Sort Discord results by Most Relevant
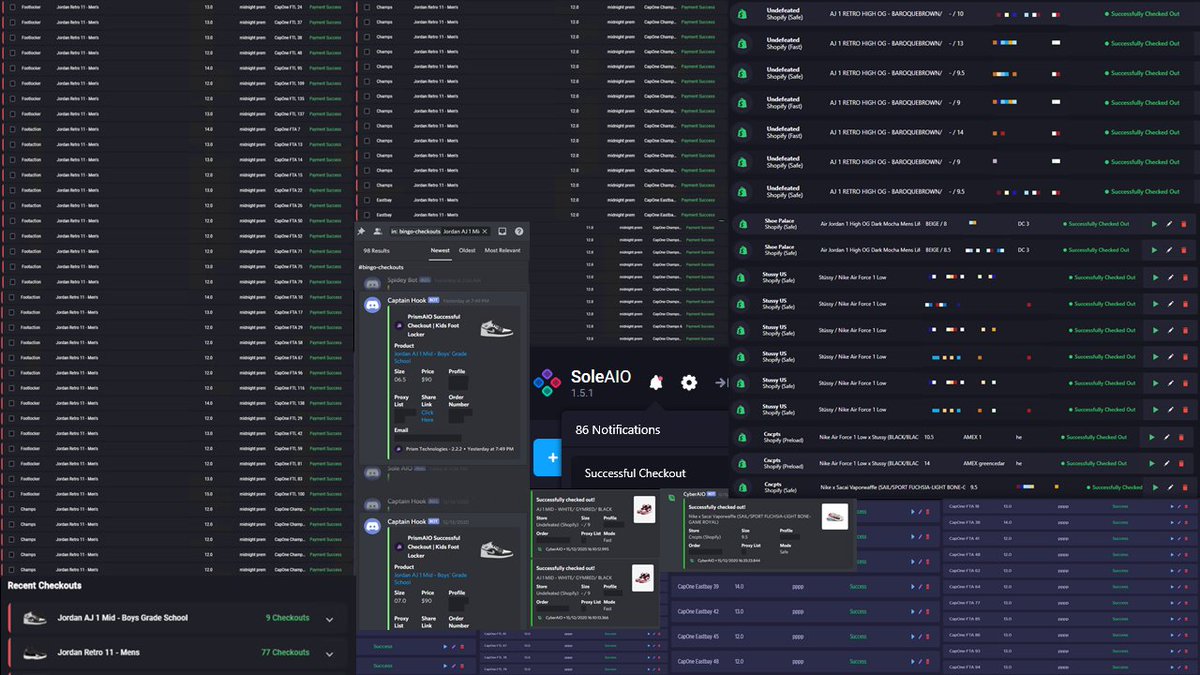1200x675 pixels. (502, 251)
